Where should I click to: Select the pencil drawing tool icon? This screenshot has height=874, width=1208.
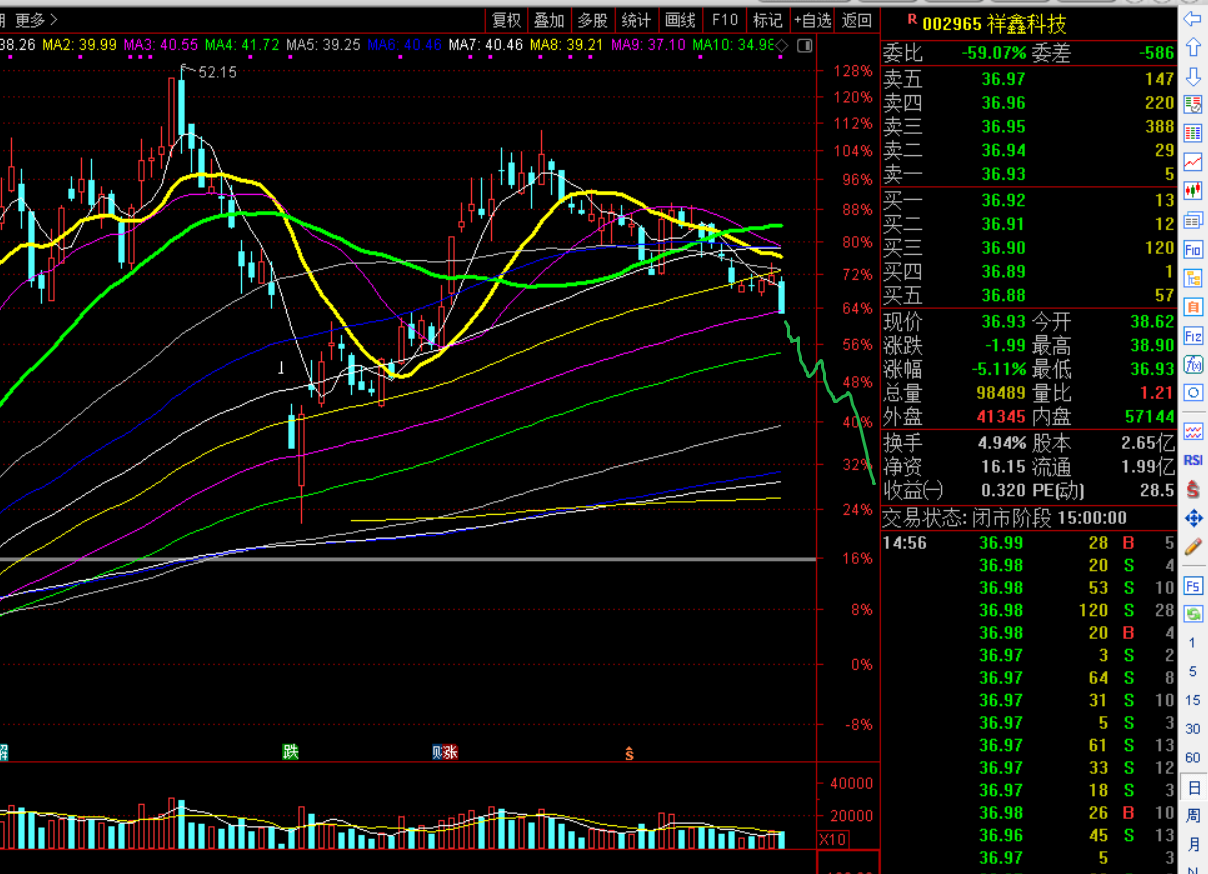coord(1192,547)
